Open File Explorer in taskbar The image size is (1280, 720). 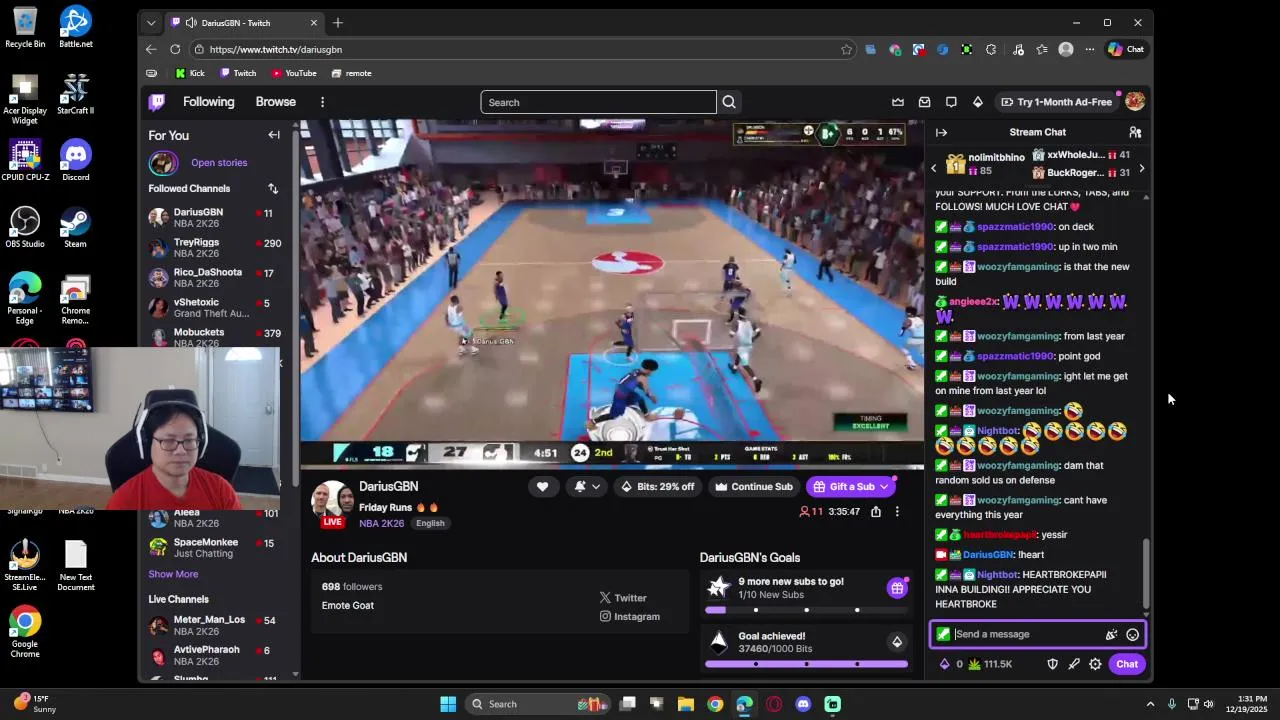pyautogui.click(x=686, y=704)
